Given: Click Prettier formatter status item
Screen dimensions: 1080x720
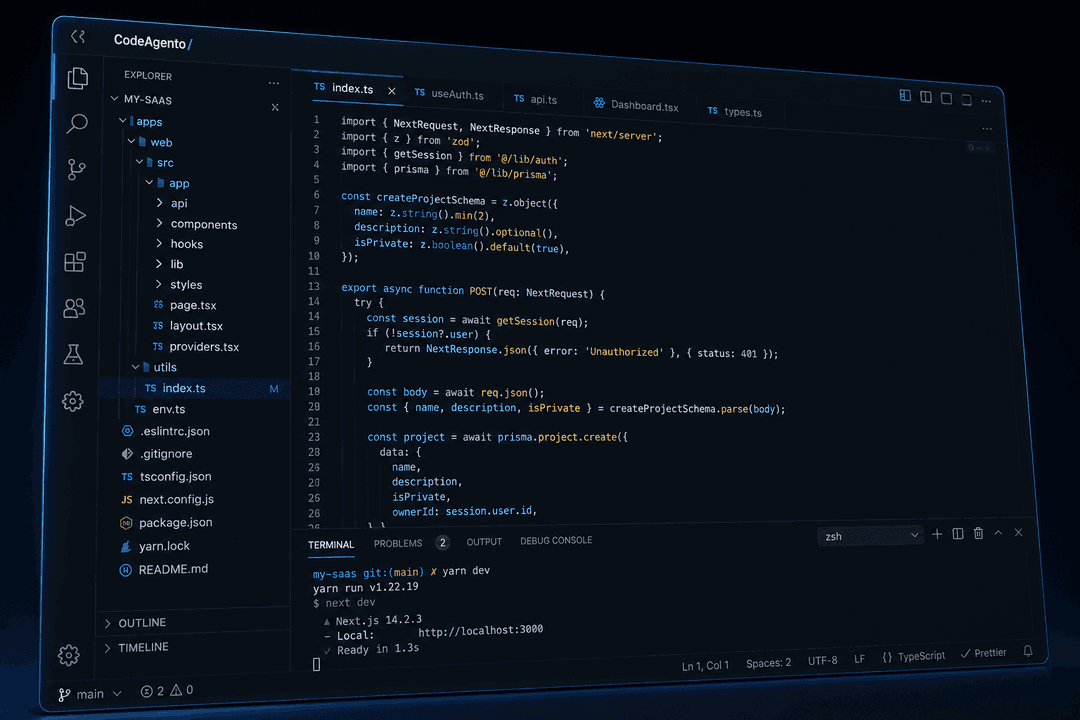Looking at the screenshot, I should pos(984,653).
